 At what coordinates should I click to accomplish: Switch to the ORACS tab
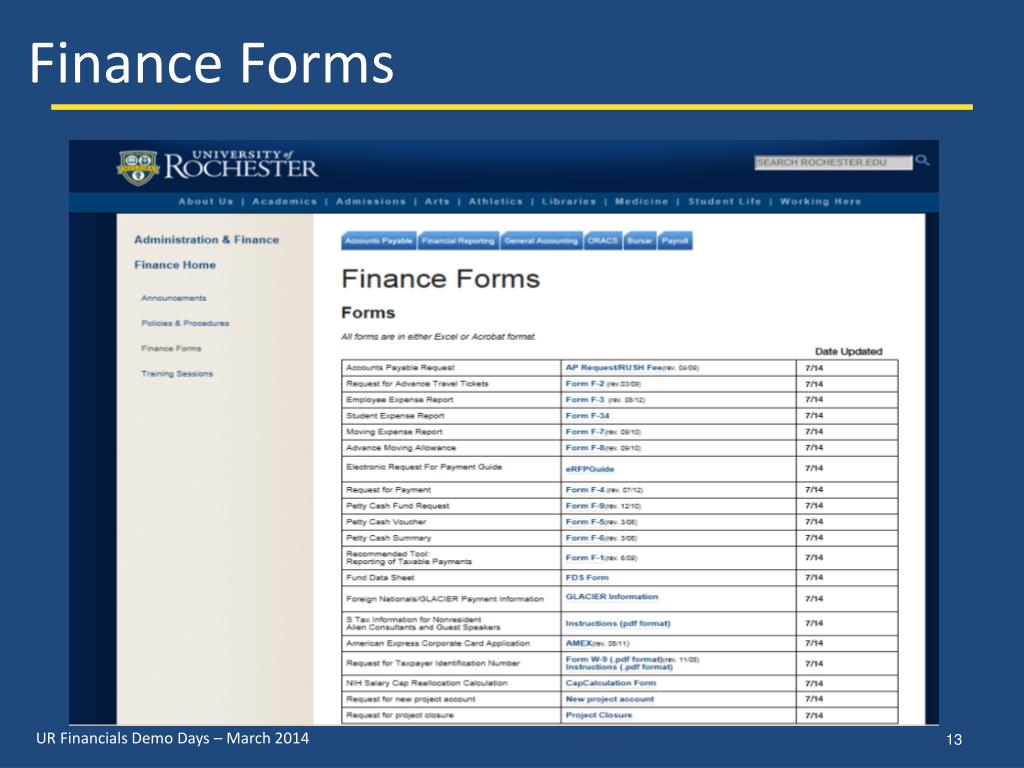[x=603, y=241]
